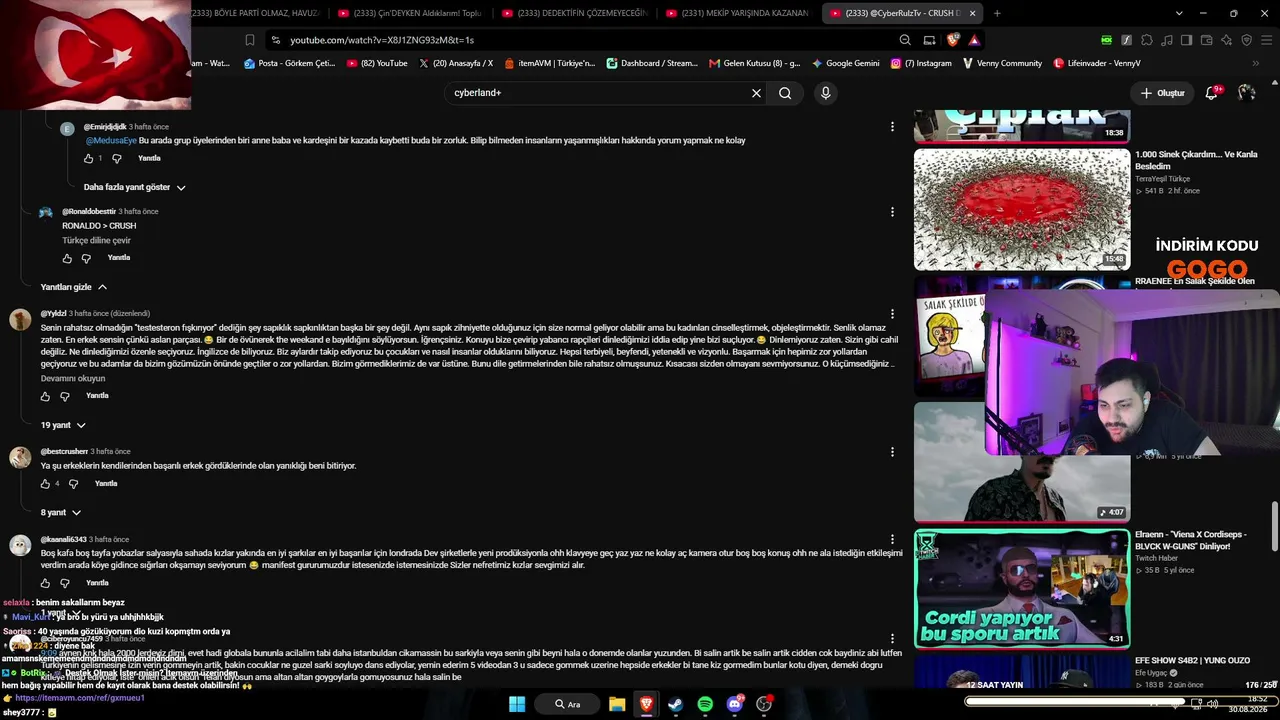This screenshot has height=720, width=1280.
Task: Open options menu for @Ronaldobesttir comment
Action: 892,212
